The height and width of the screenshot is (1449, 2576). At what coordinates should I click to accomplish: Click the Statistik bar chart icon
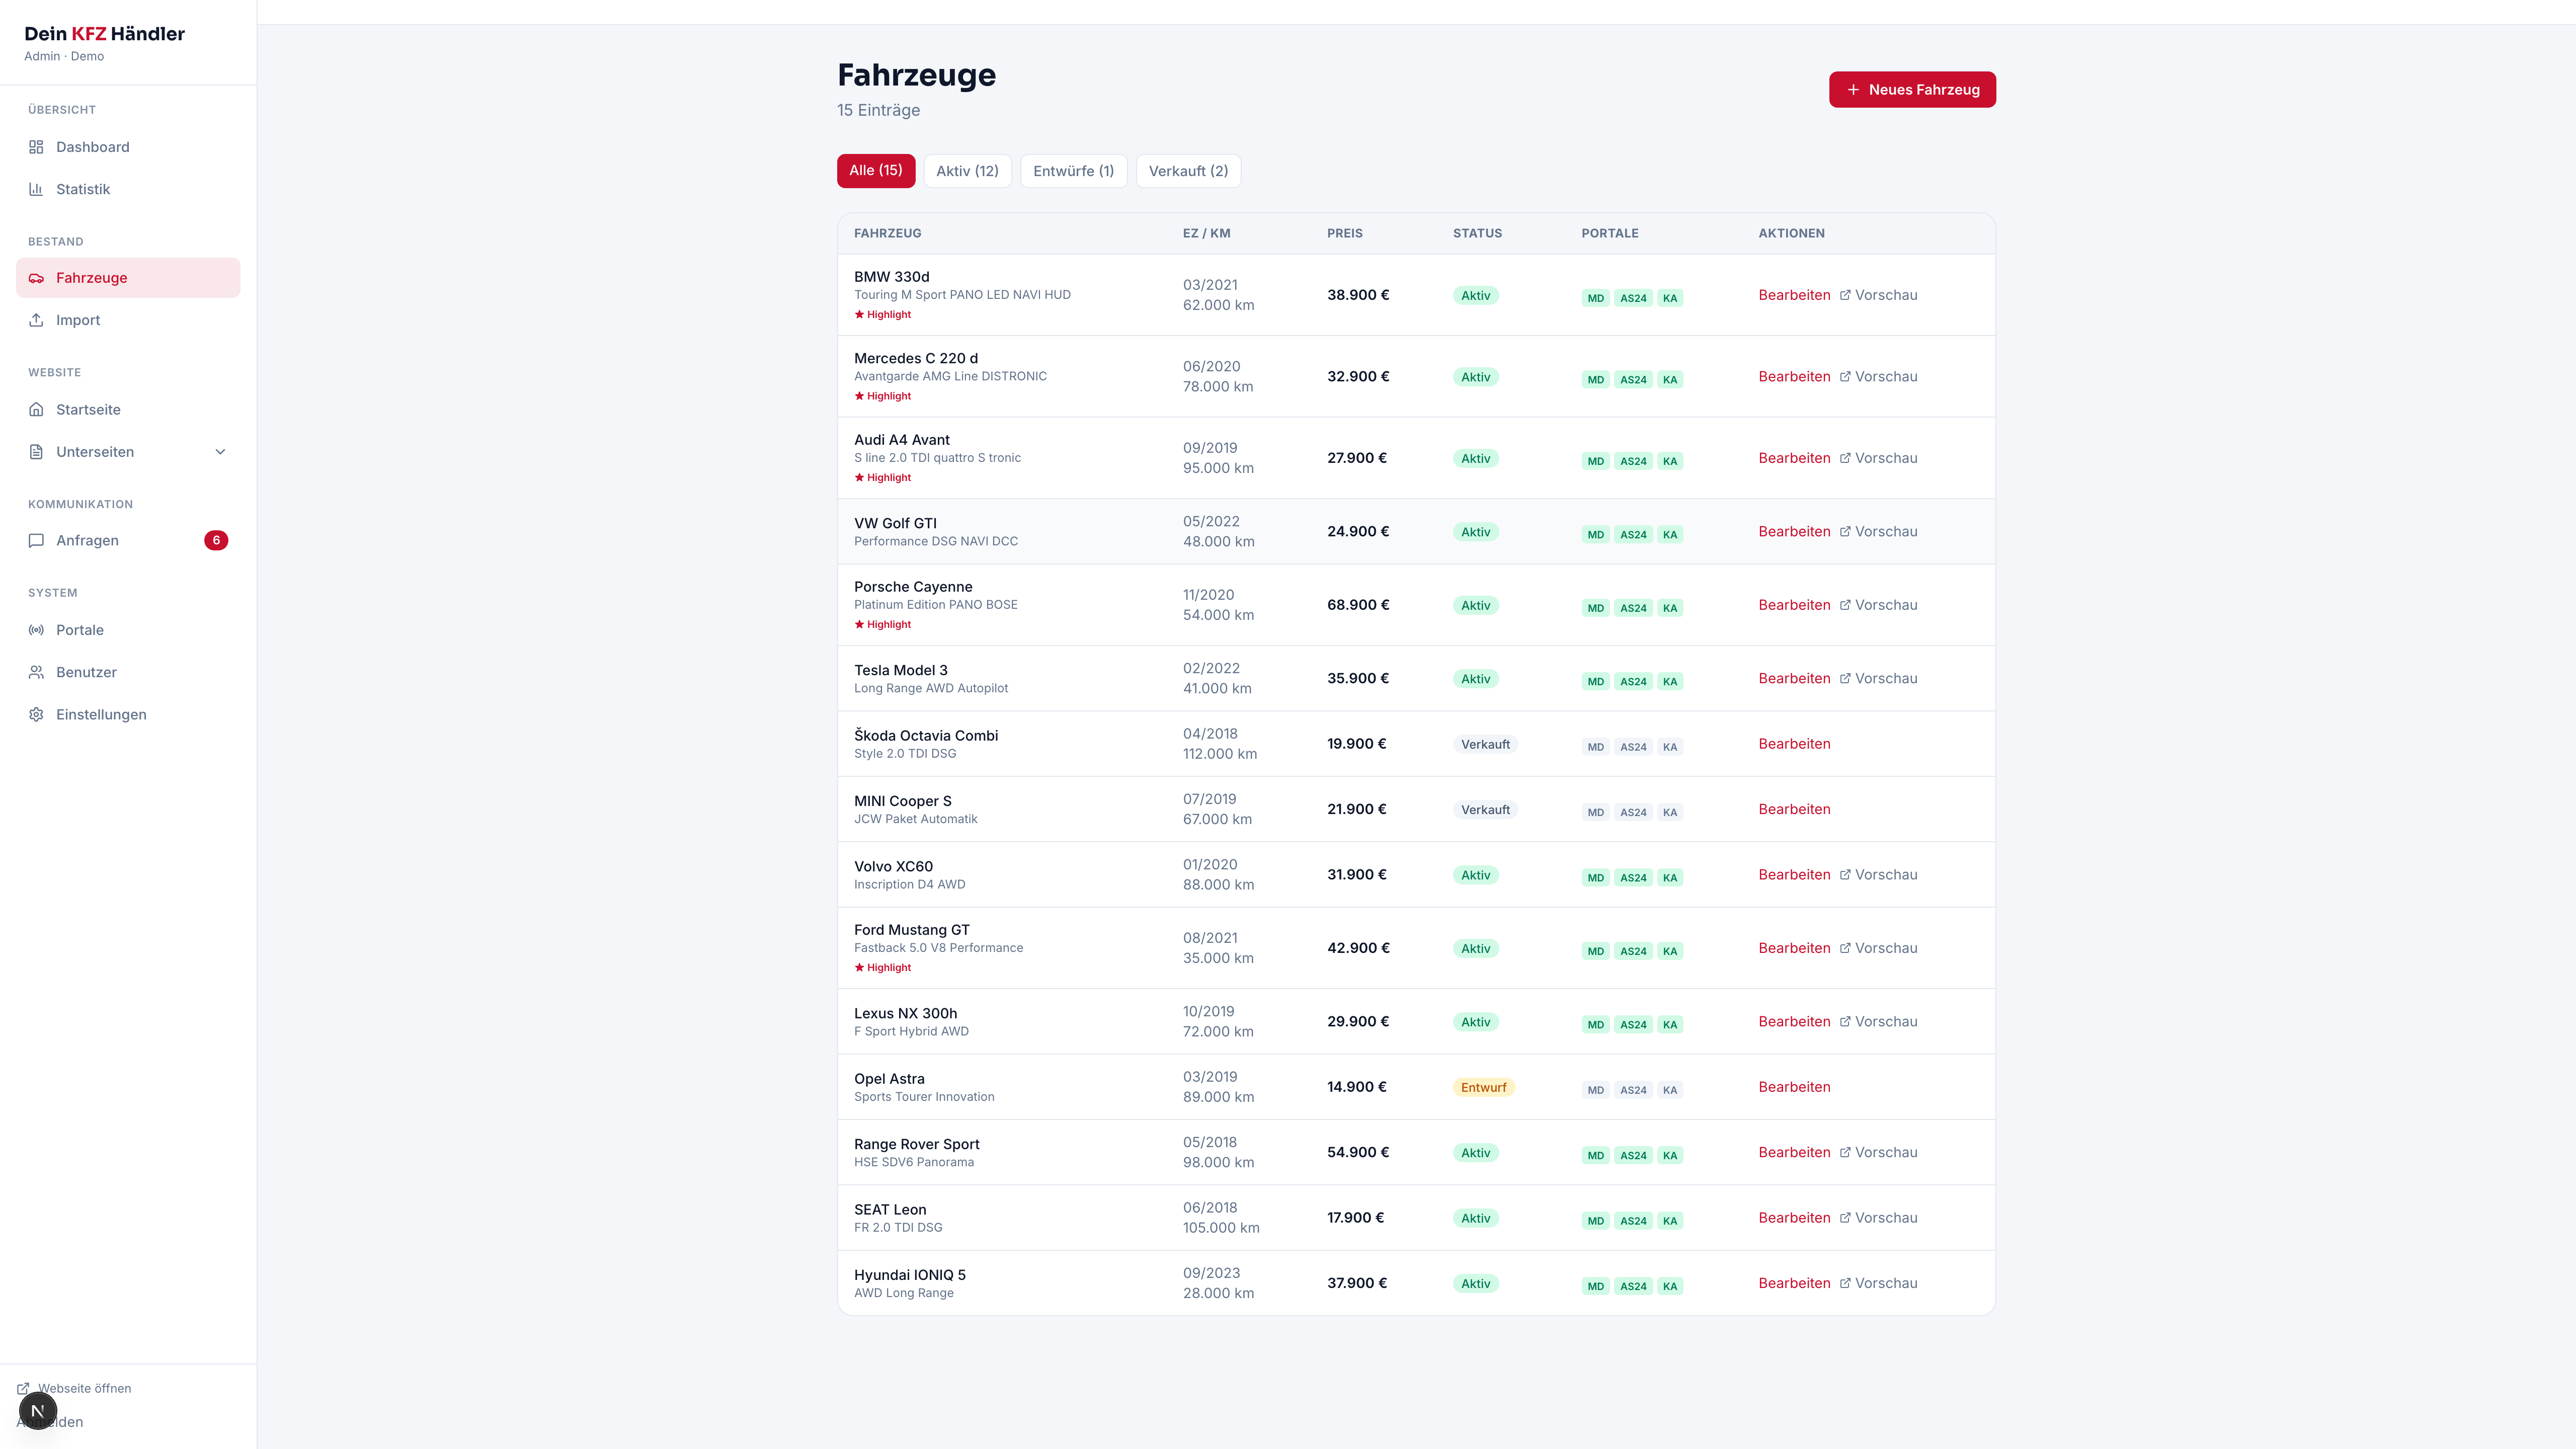pos(36,189)
